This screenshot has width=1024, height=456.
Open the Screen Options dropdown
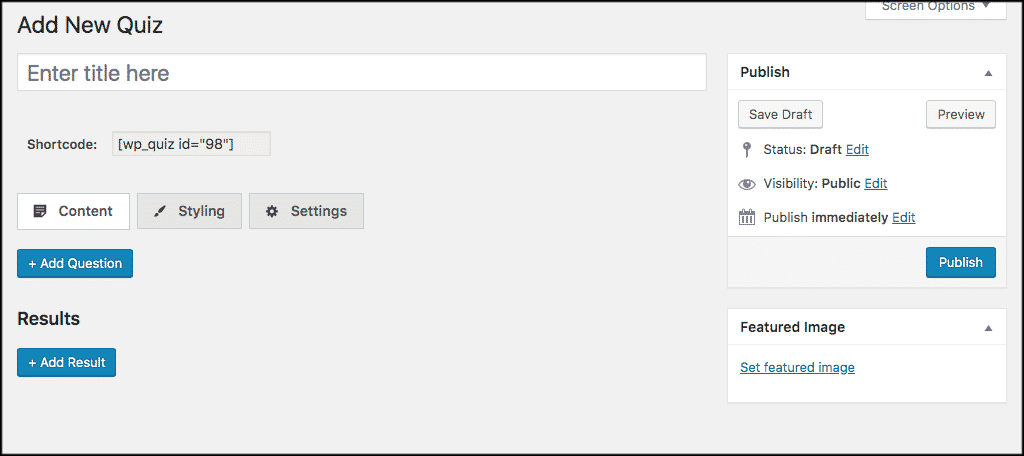pyautogui.click(x=936, y=8)
